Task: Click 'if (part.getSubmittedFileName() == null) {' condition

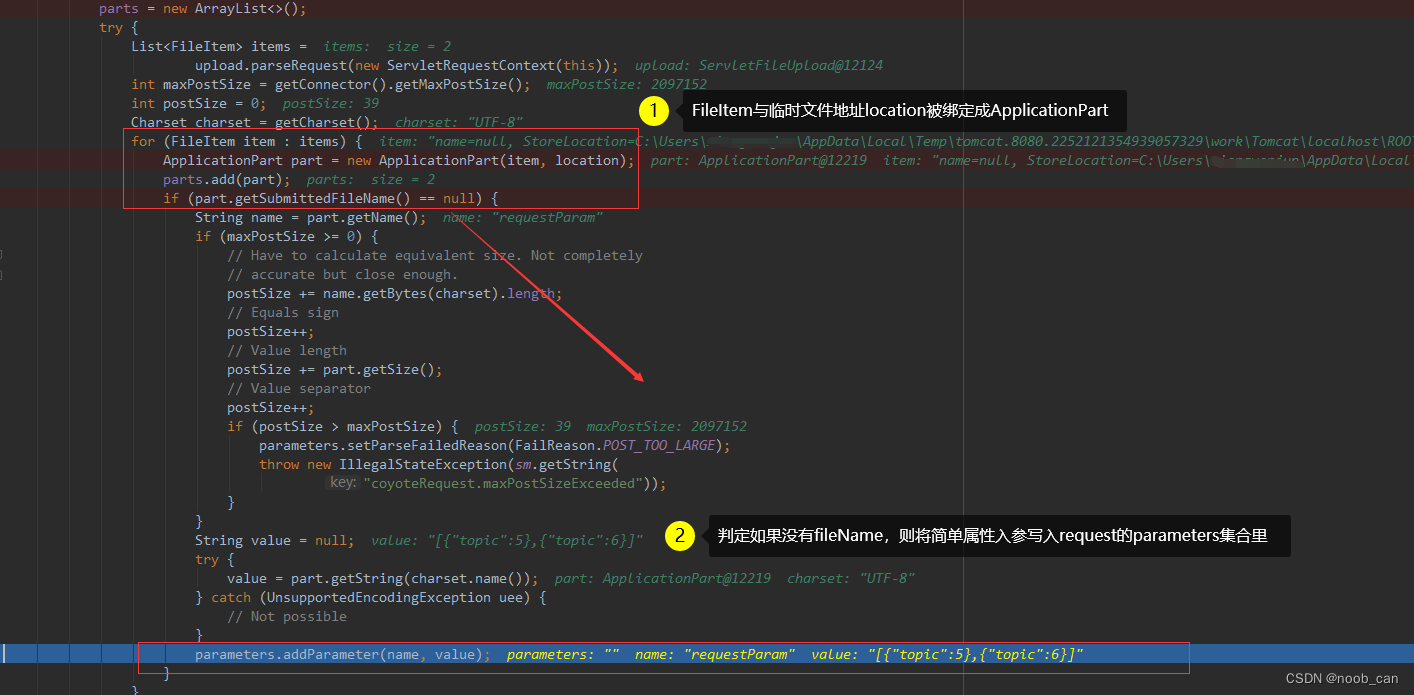Action: tap(331, 198)
